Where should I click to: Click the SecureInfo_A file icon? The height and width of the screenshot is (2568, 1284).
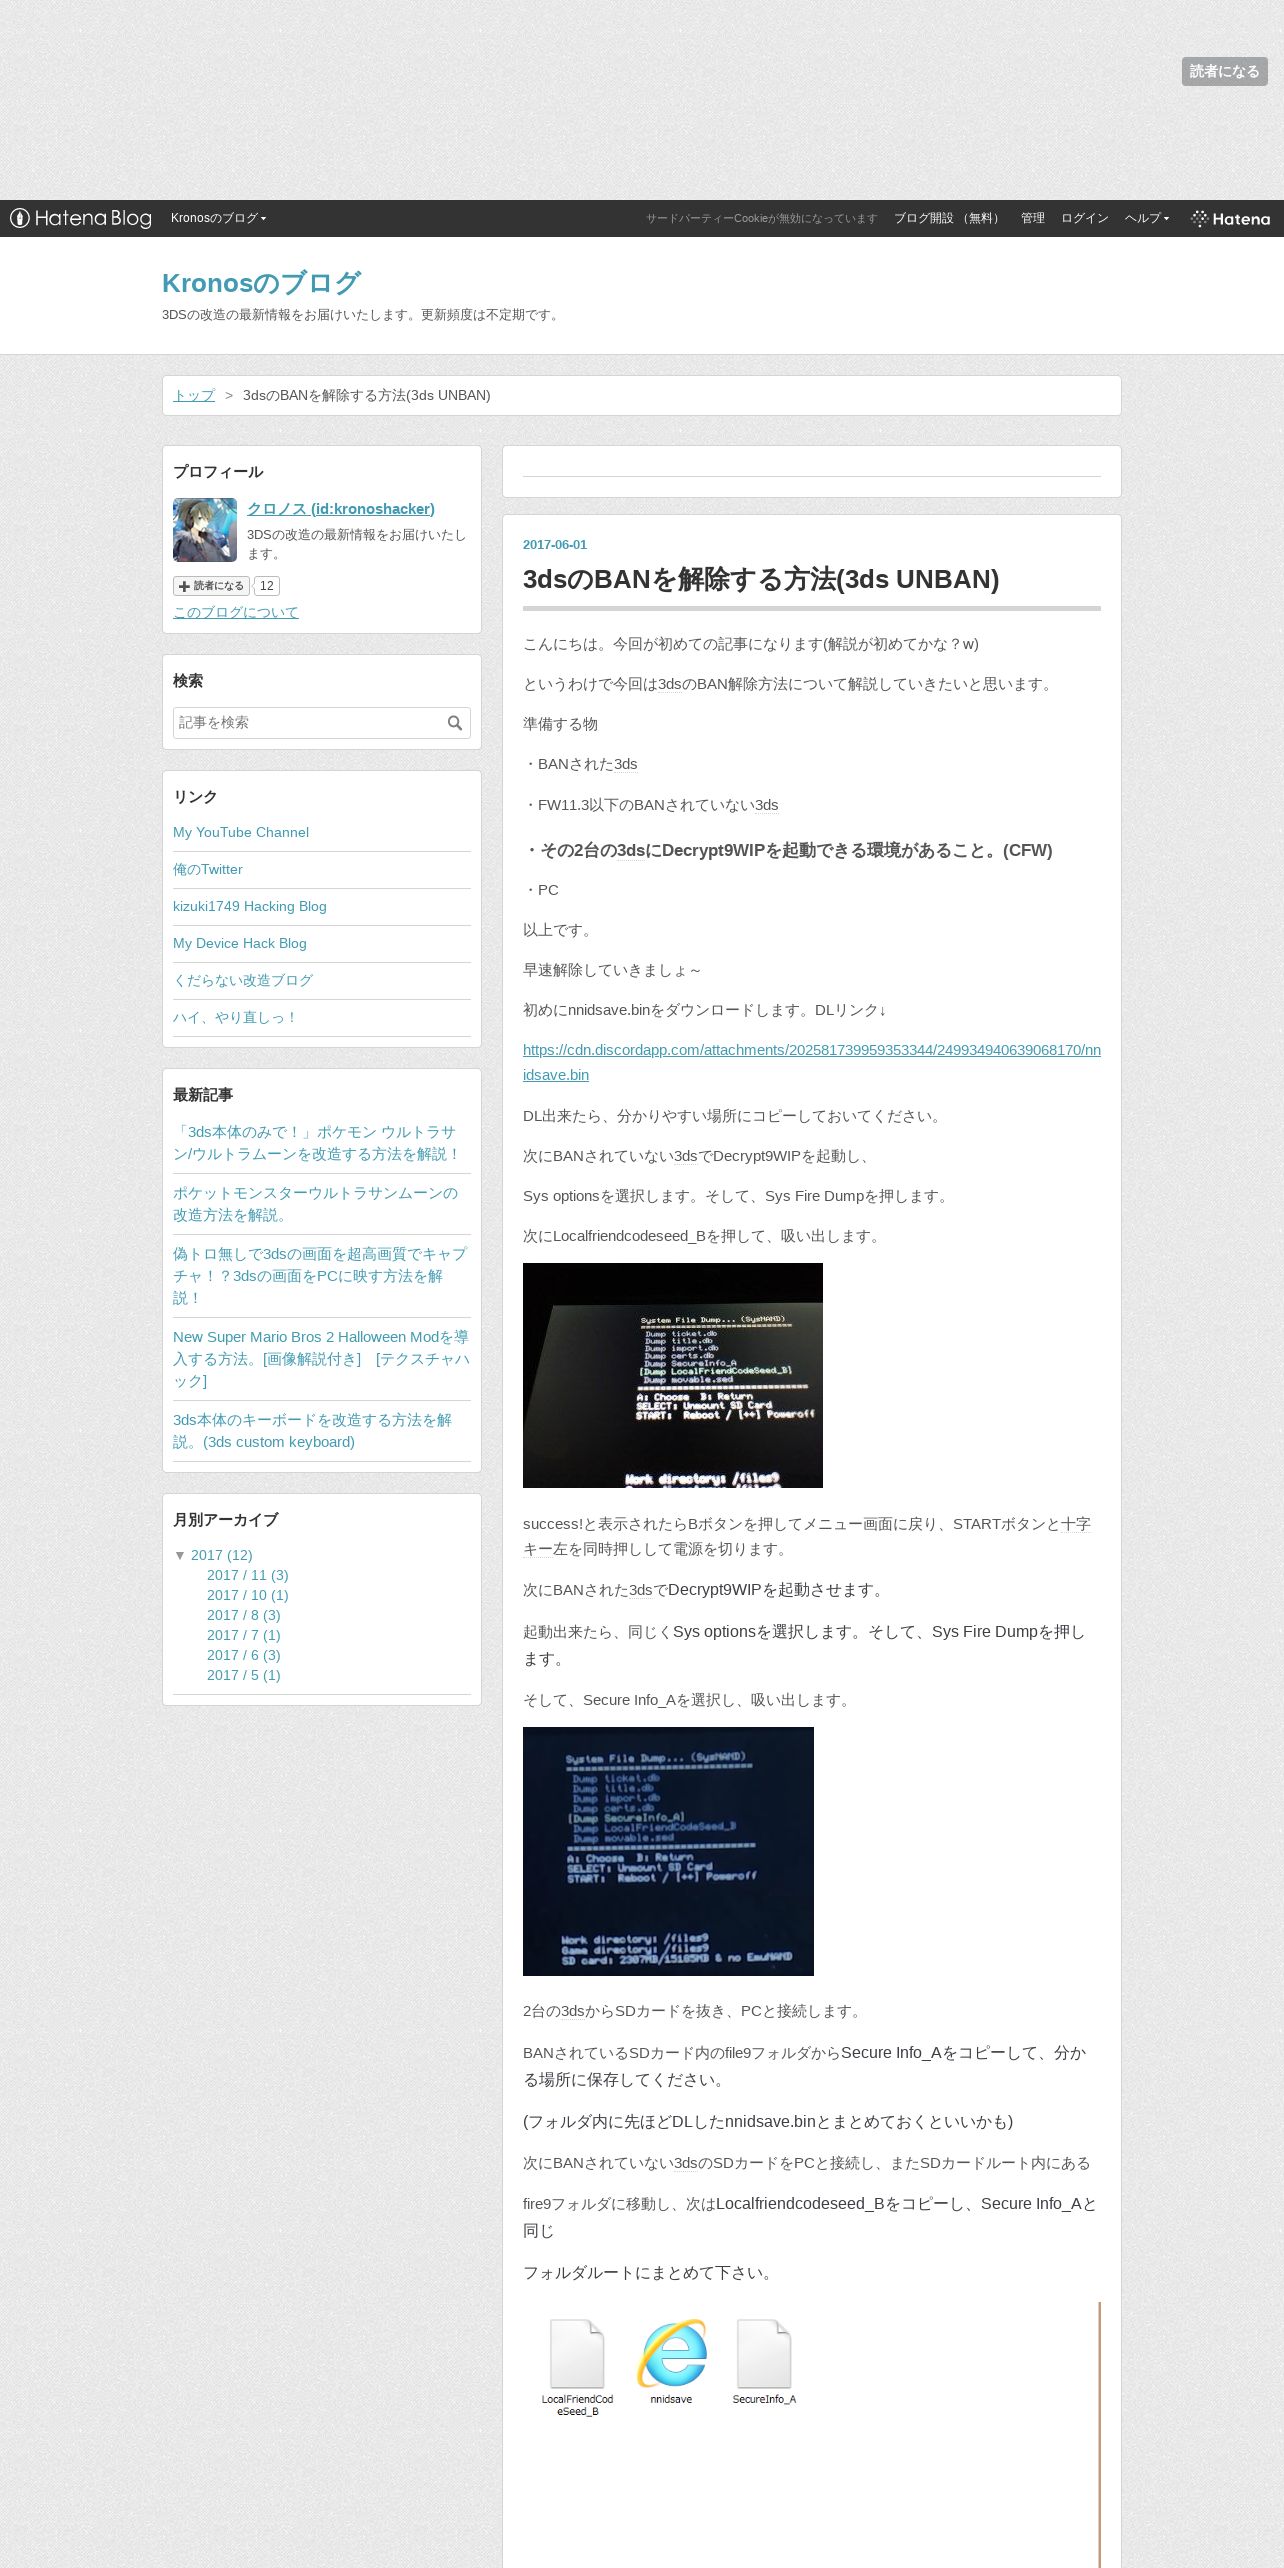tap(764, 2362)
